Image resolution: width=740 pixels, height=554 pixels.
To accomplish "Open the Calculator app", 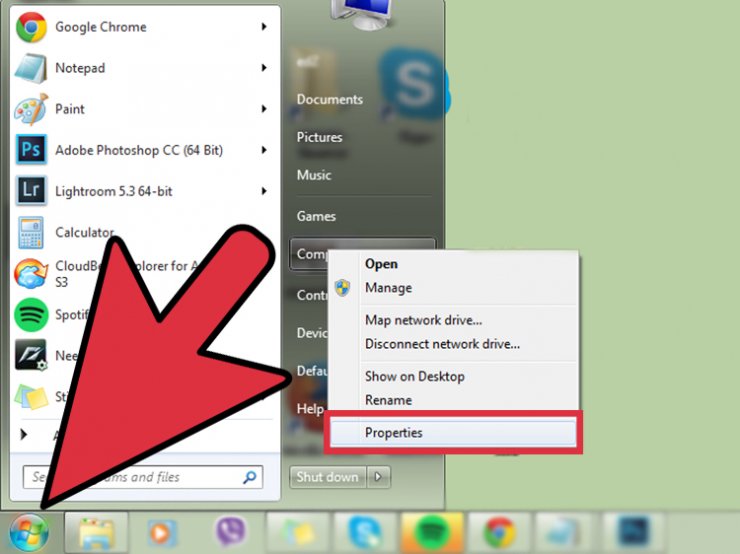I will [84, 232].
